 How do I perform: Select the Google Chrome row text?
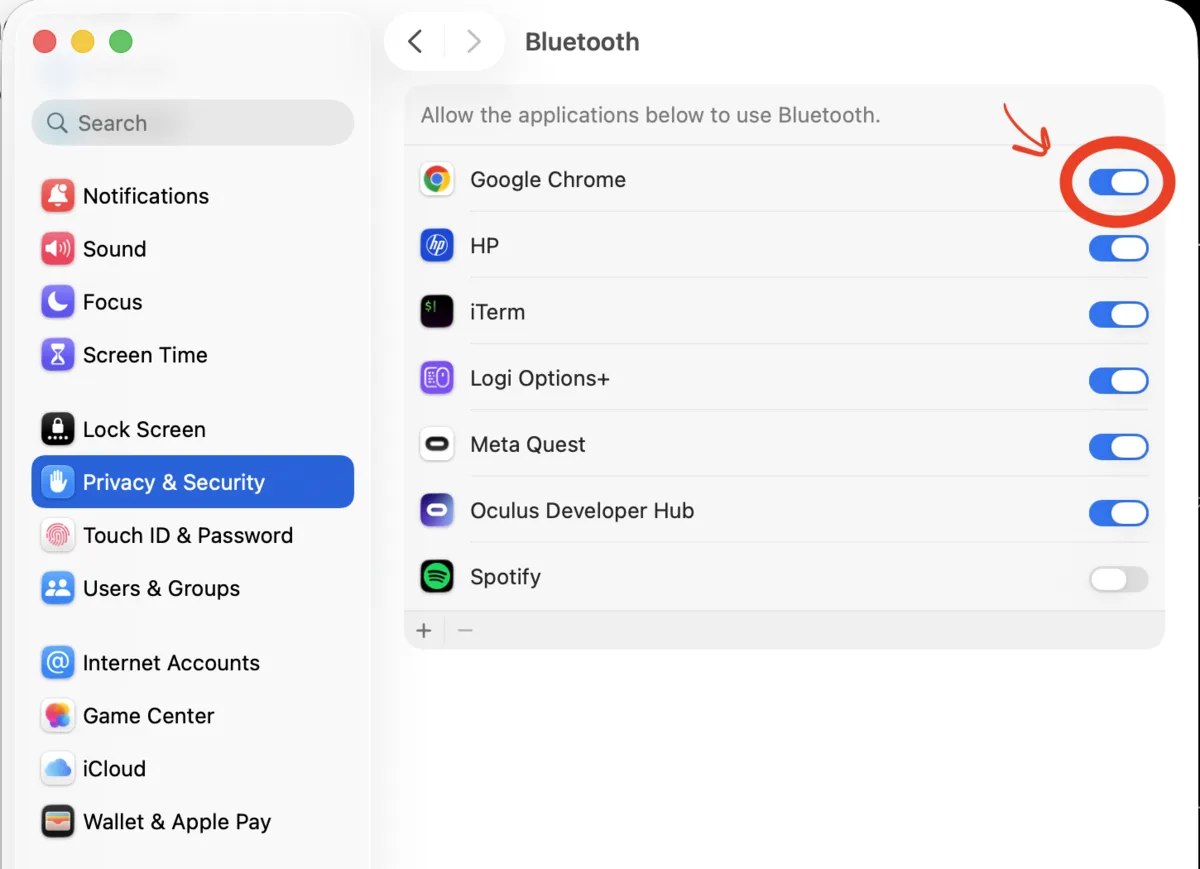click(548, 180)
